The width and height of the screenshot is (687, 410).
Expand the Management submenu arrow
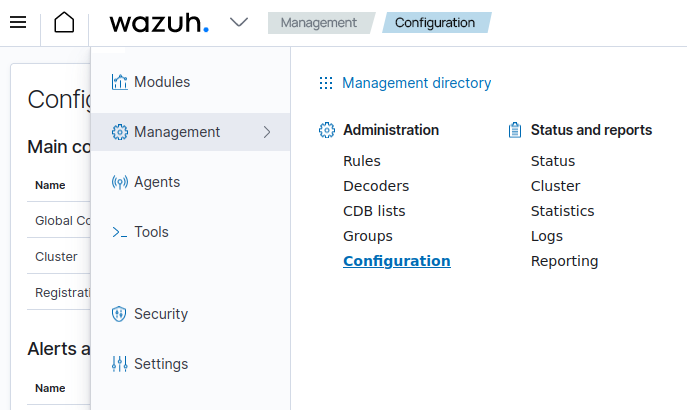[x=267, y=132]
